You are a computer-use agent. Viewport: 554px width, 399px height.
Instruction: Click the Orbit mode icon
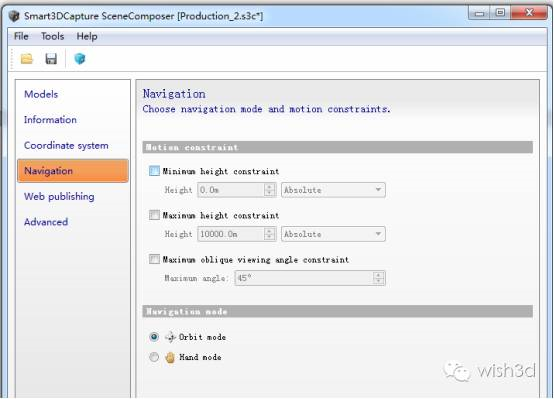point(170,337)
